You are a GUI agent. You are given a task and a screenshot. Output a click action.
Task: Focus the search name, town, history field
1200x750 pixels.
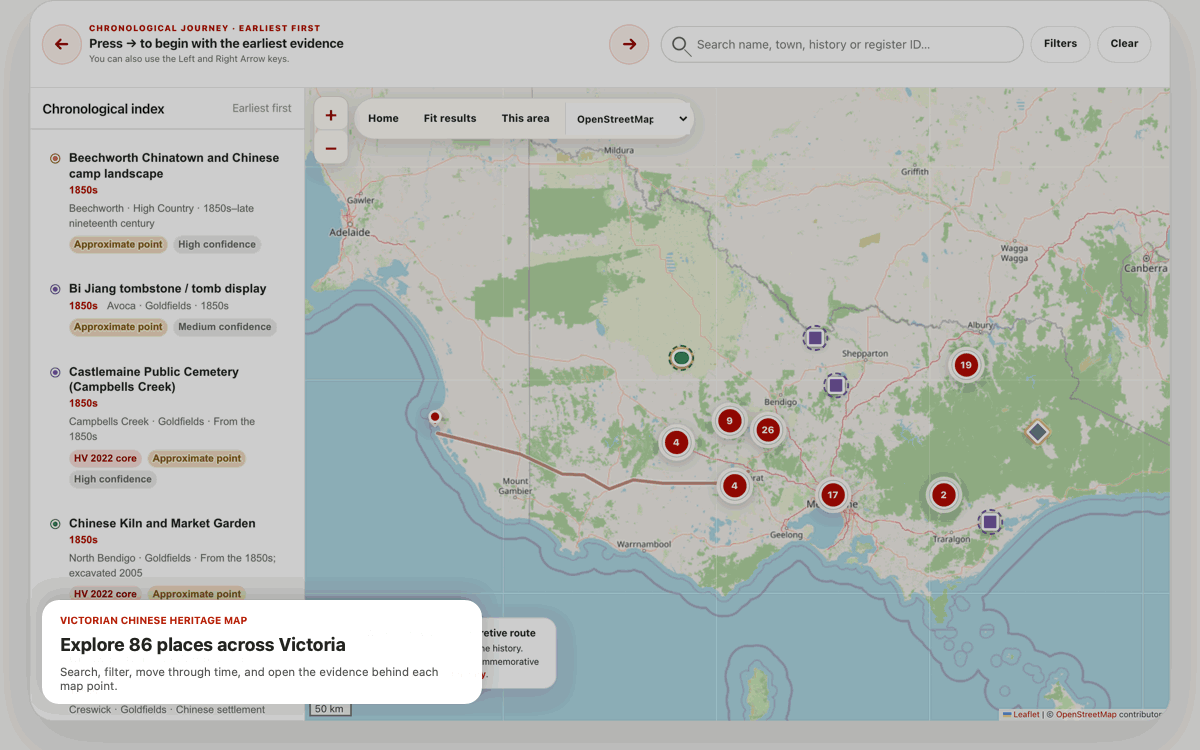pos(842,44)
